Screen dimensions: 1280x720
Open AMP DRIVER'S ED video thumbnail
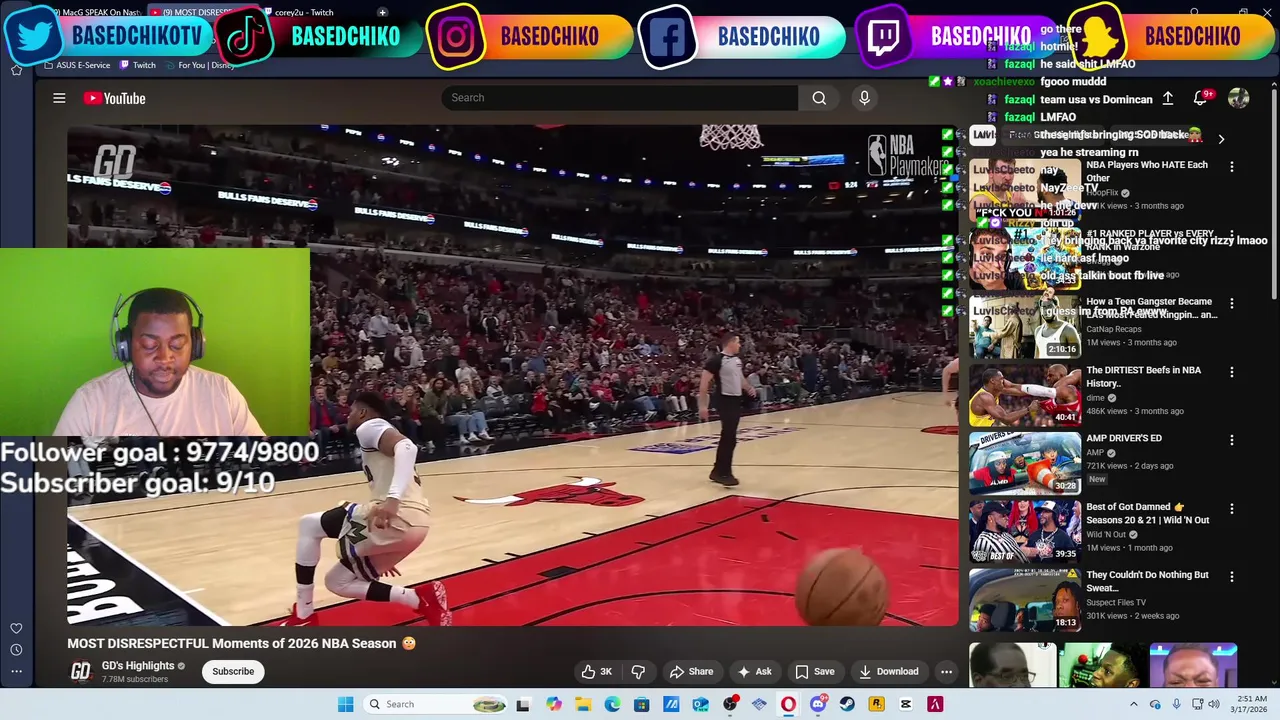coord(1025,463)
